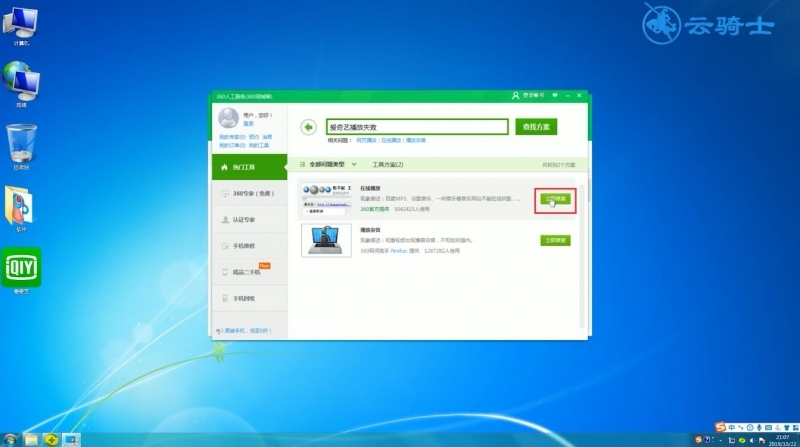Click the 登录 link under the greeting
The image size is (800, 447).
[248, 123]
